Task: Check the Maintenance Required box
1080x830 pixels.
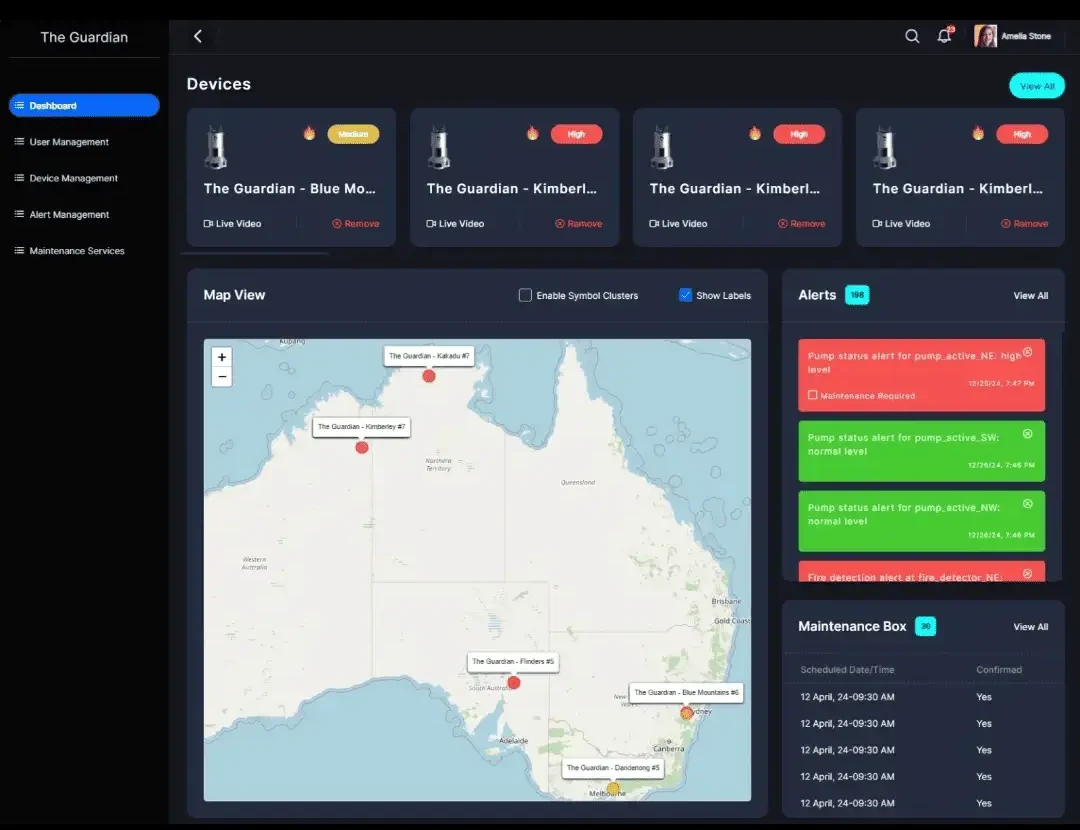Action: [813, 395]
